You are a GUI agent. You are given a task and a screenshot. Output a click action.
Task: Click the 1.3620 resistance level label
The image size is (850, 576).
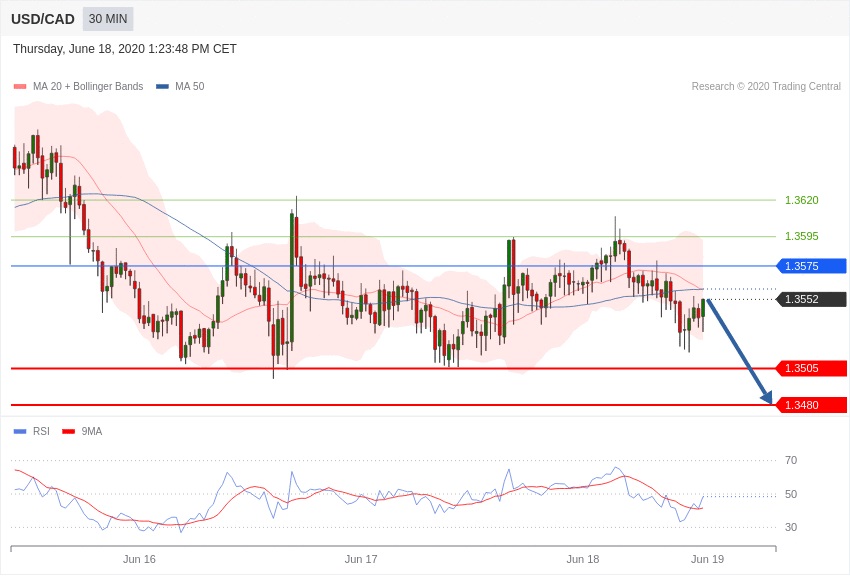(x=802, y=200)
